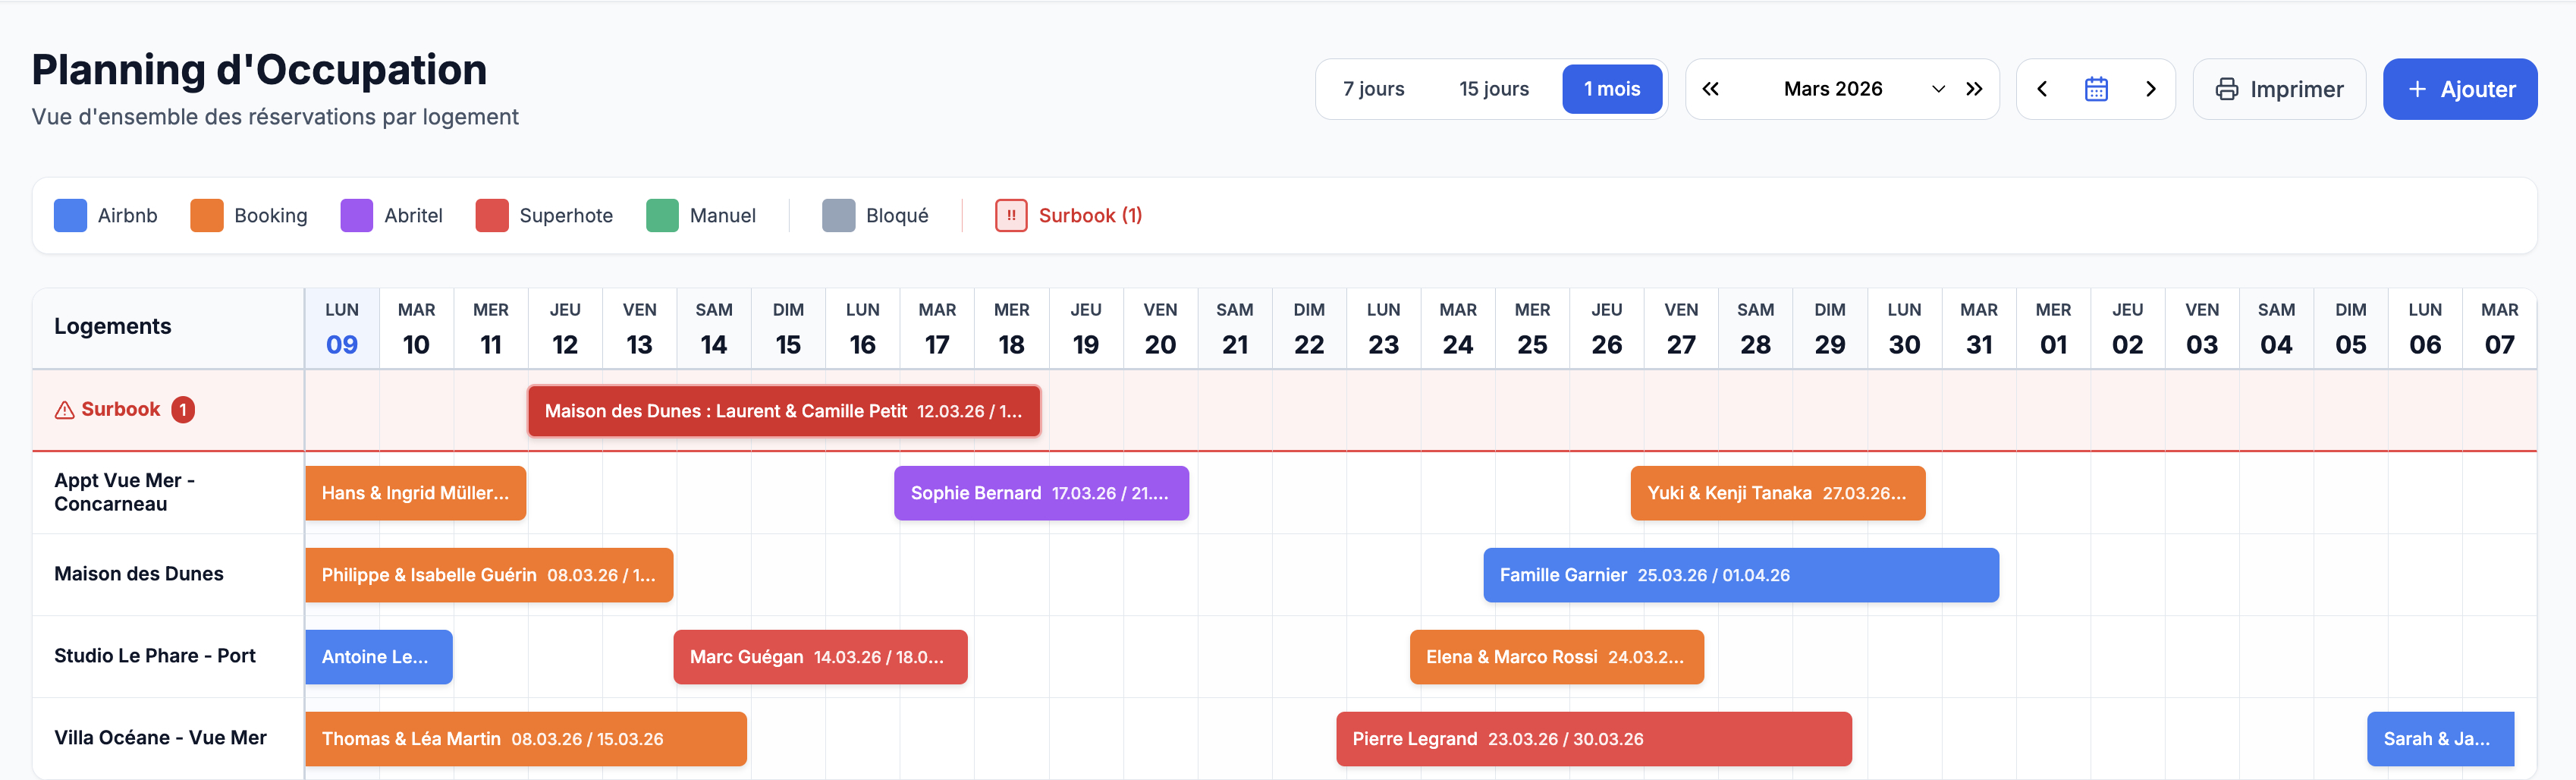Click the red Surbook alert icon in legend
The width and height of the screenshot is (2576, 780).
coord(1011,215)
